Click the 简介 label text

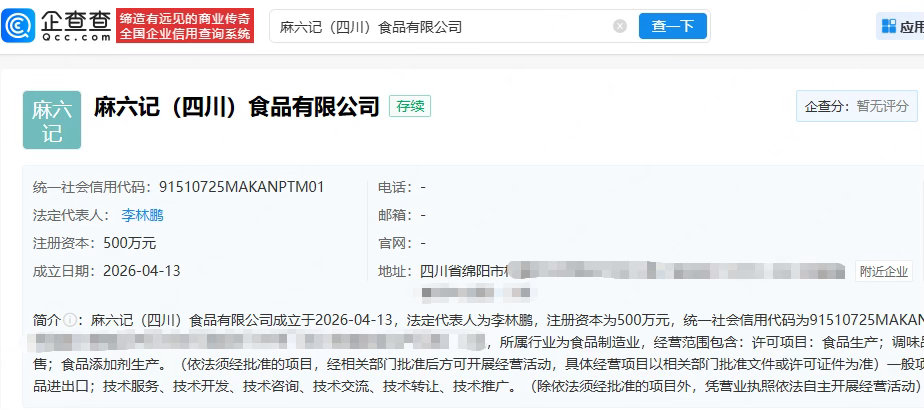47,320
